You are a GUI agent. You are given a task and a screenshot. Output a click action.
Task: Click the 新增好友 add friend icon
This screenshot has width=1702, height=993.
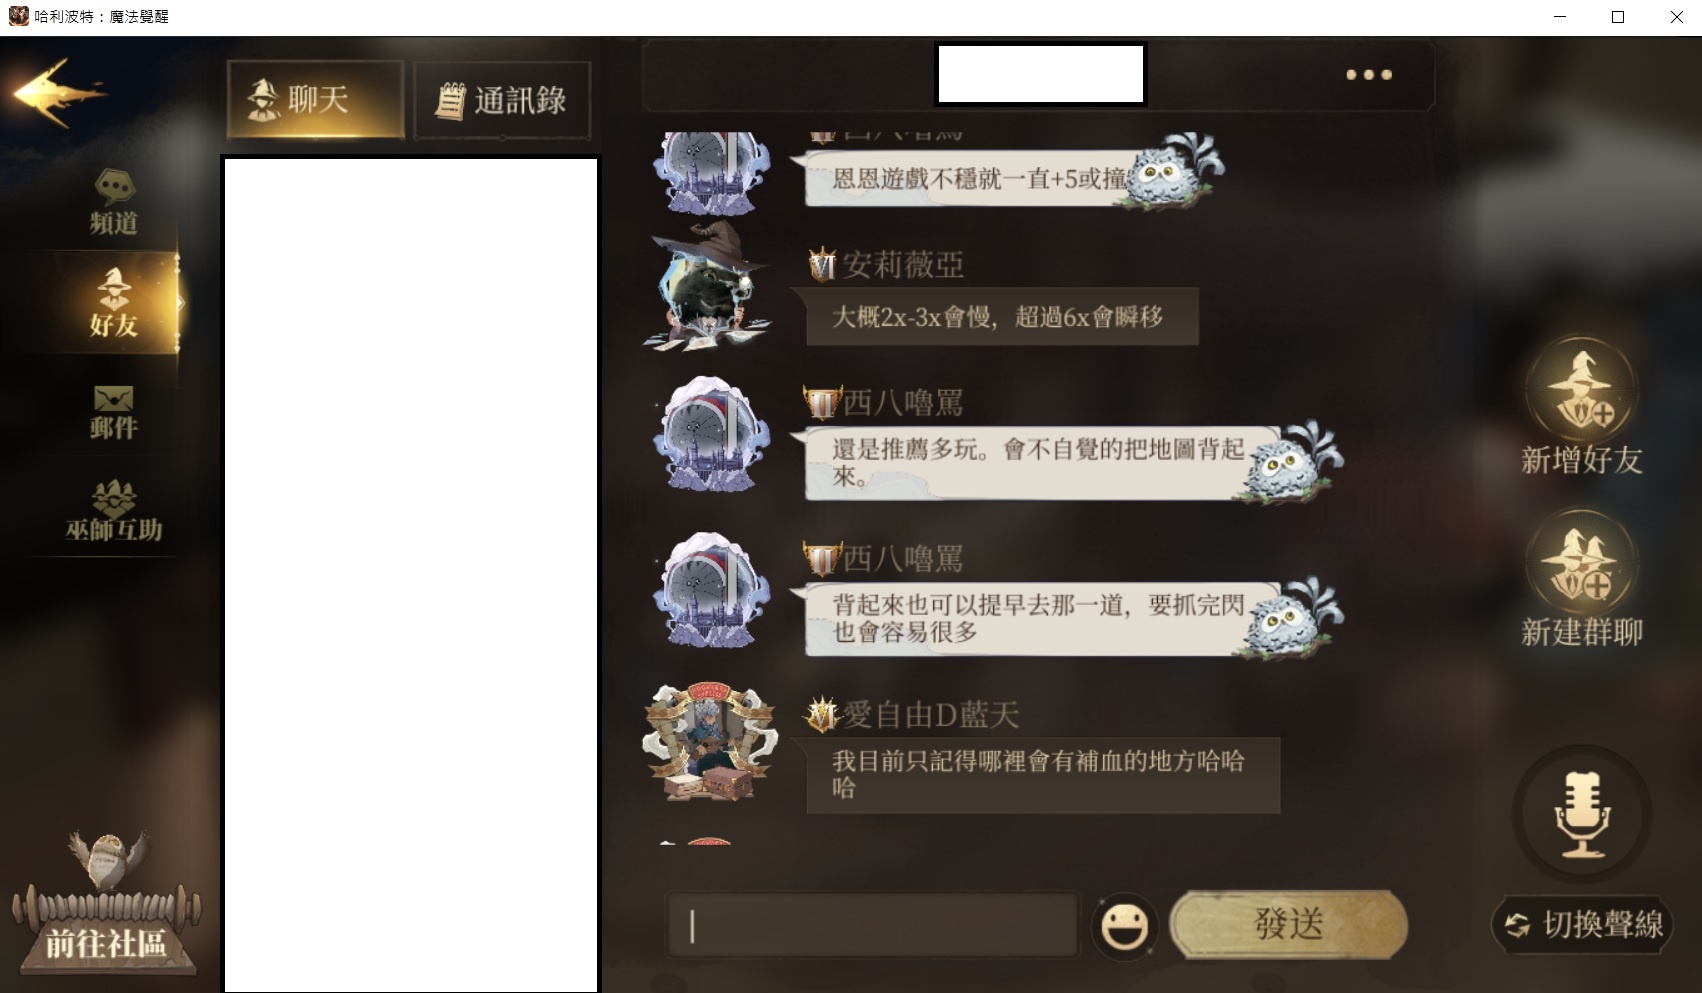point(1581,406)
